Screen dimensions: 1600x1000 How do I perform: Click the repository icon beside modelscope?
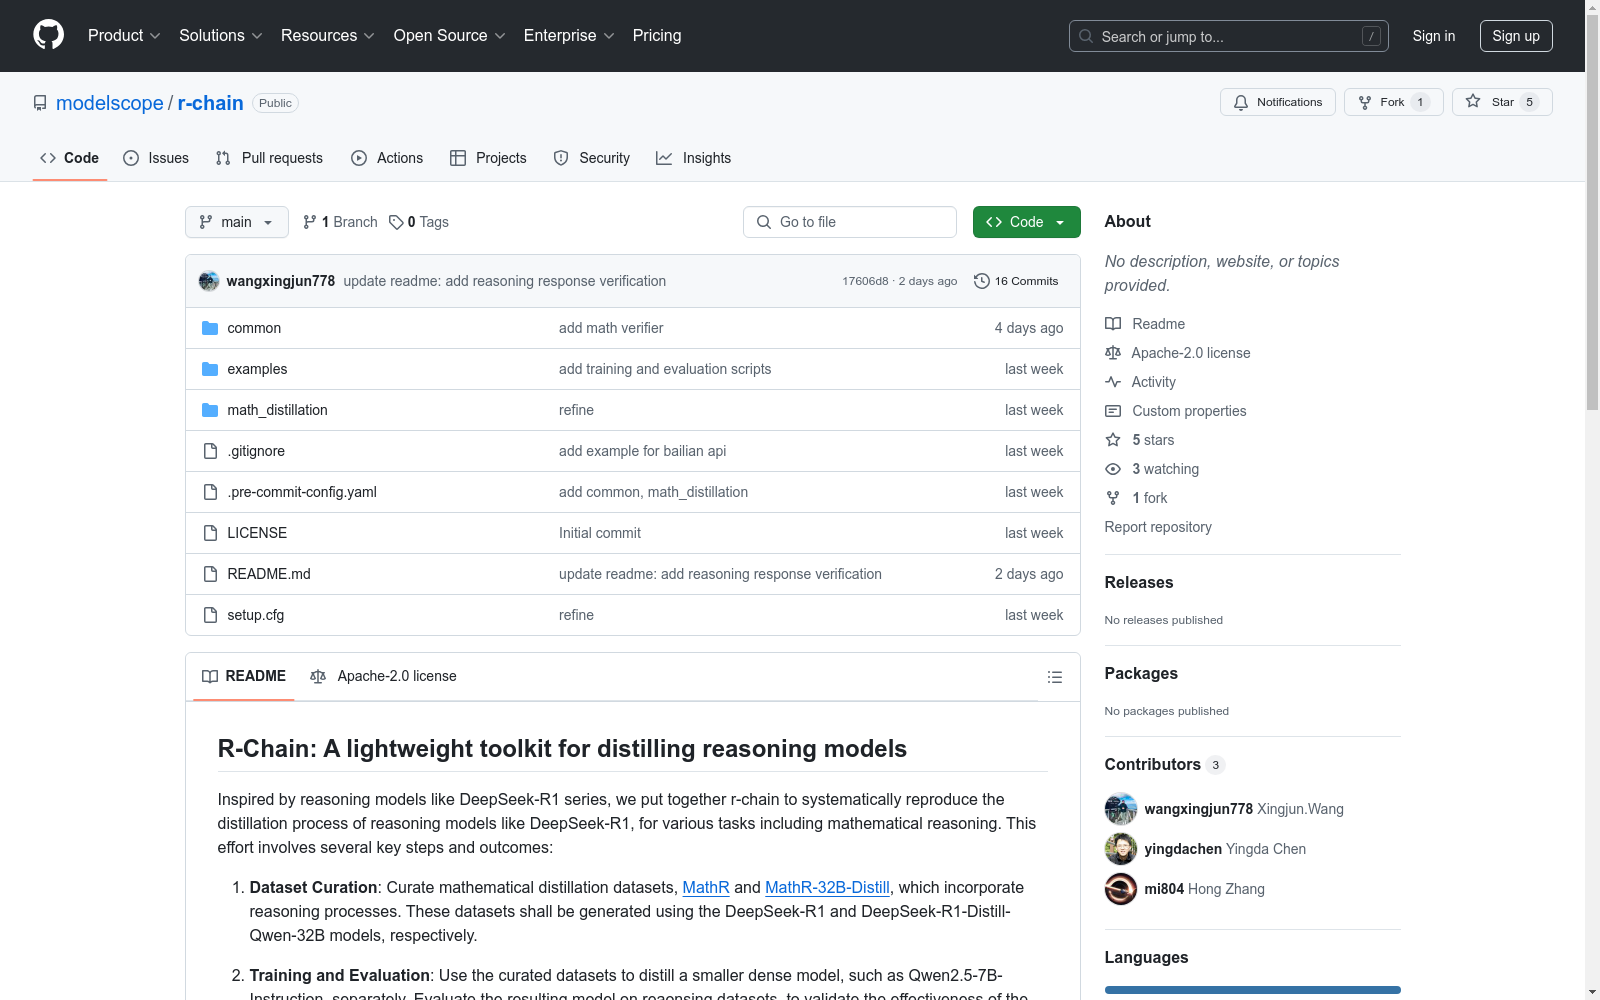(x=40, y=103)
